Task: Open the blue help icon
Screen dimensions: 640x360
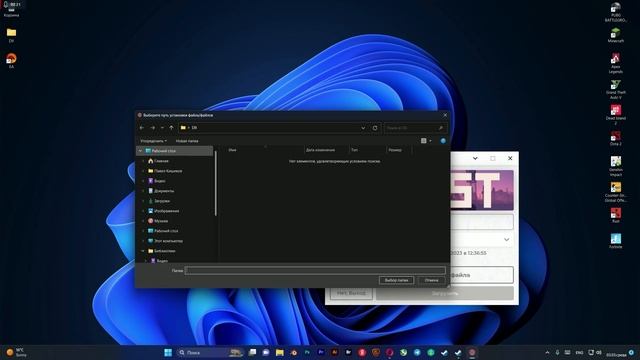Action: pos(443,141)
